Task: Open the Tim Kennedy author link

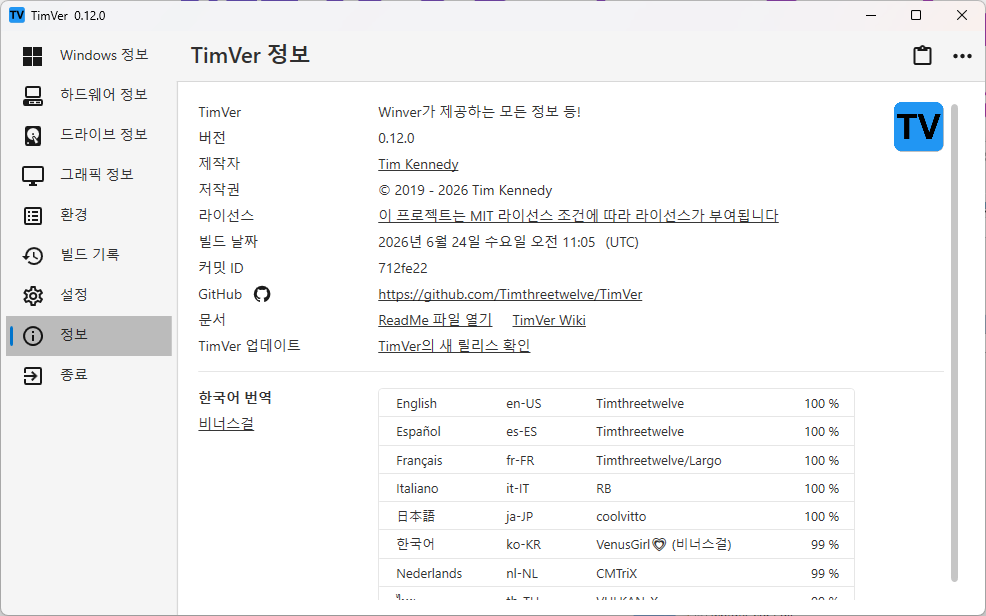Action: click(418, 164)
